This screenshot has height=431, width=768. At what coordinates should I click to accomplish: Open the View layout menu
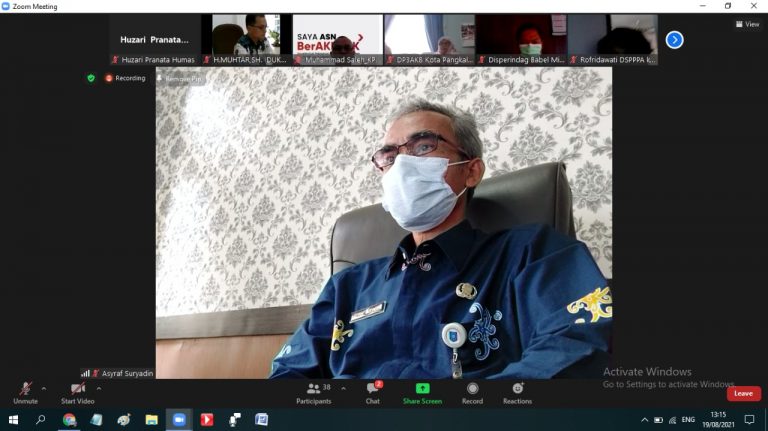pos(747,24)
